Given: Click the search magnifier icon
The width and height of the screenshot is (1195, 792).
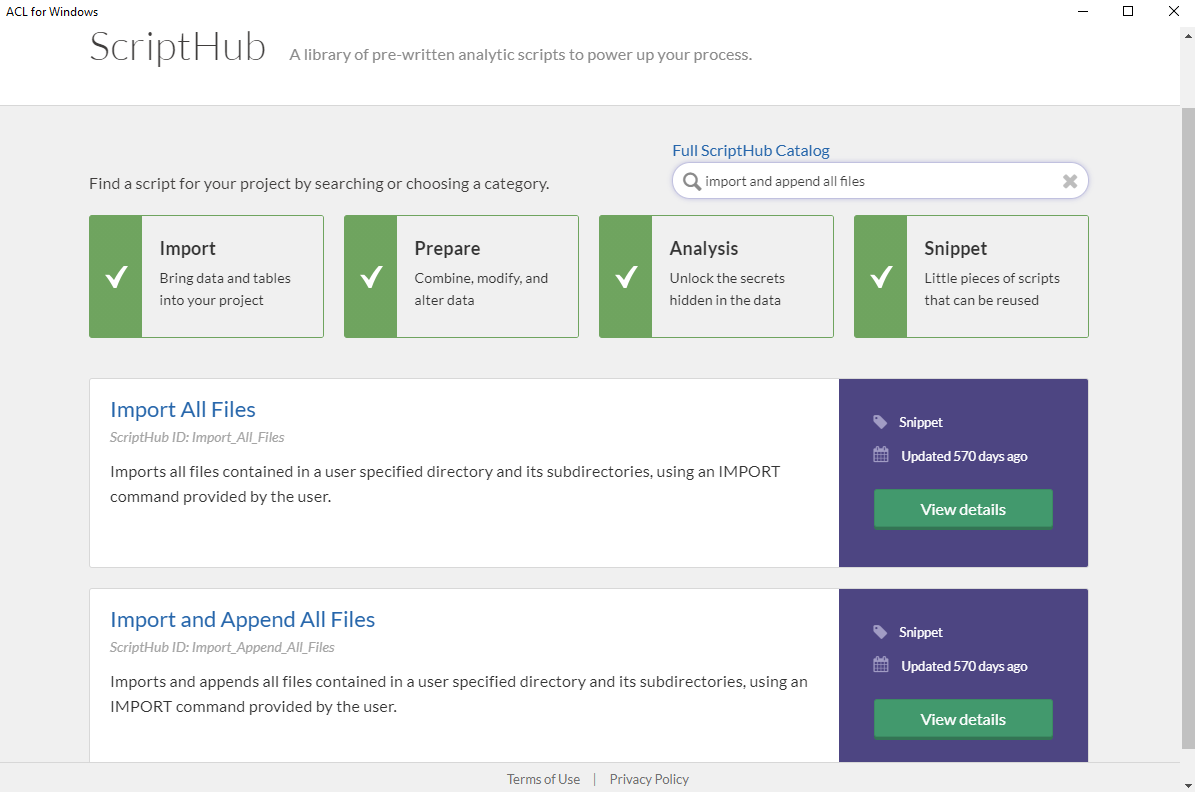Looking at the screenshot, I should click(x=692, y=181).
